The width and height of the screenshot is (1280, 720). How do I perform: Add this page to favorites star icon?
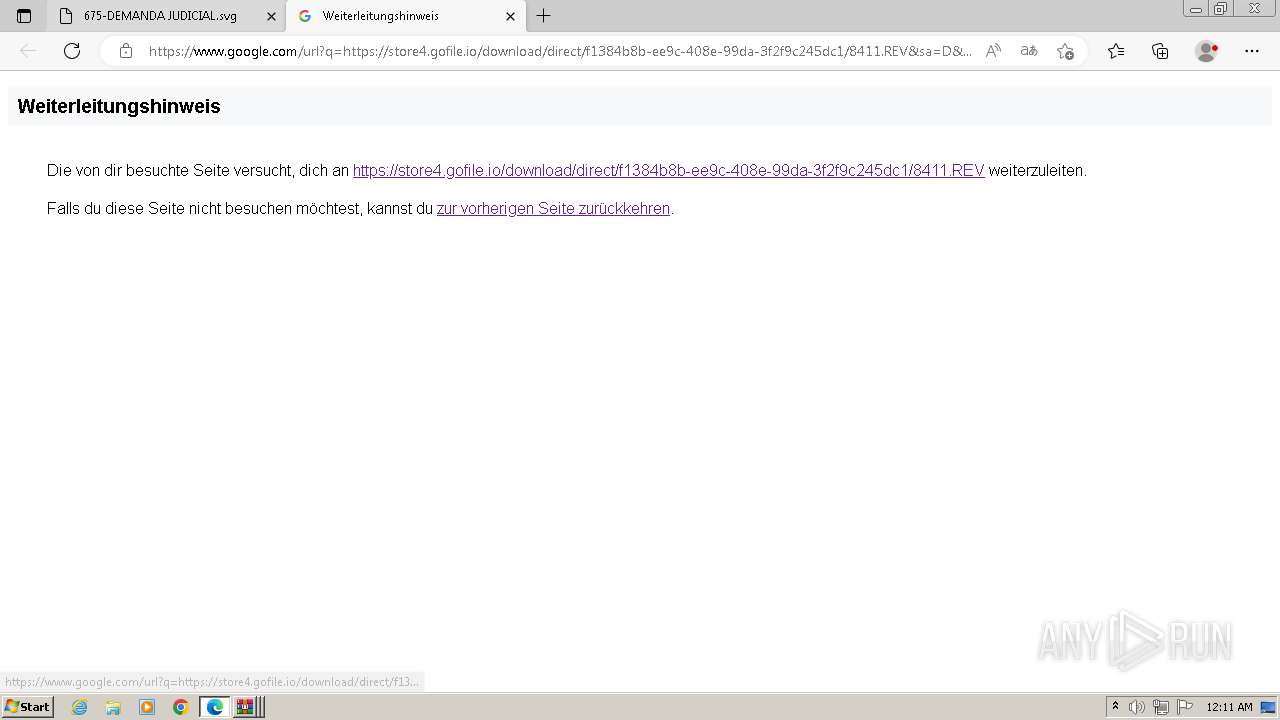click(1065, 51)
